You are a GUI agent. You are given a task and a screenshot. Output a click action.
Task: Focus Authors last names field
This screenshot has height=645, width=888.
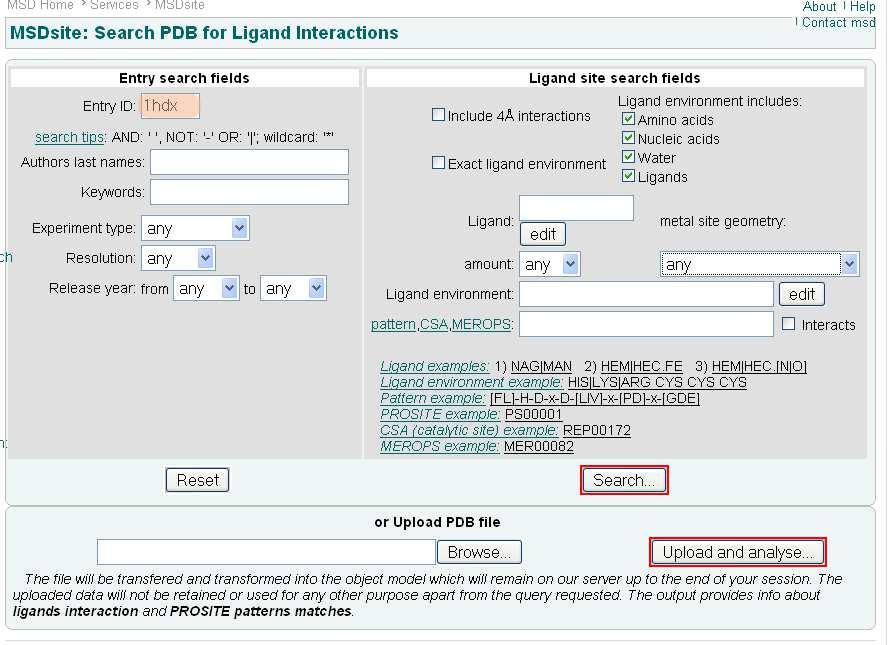click(249, 162)
